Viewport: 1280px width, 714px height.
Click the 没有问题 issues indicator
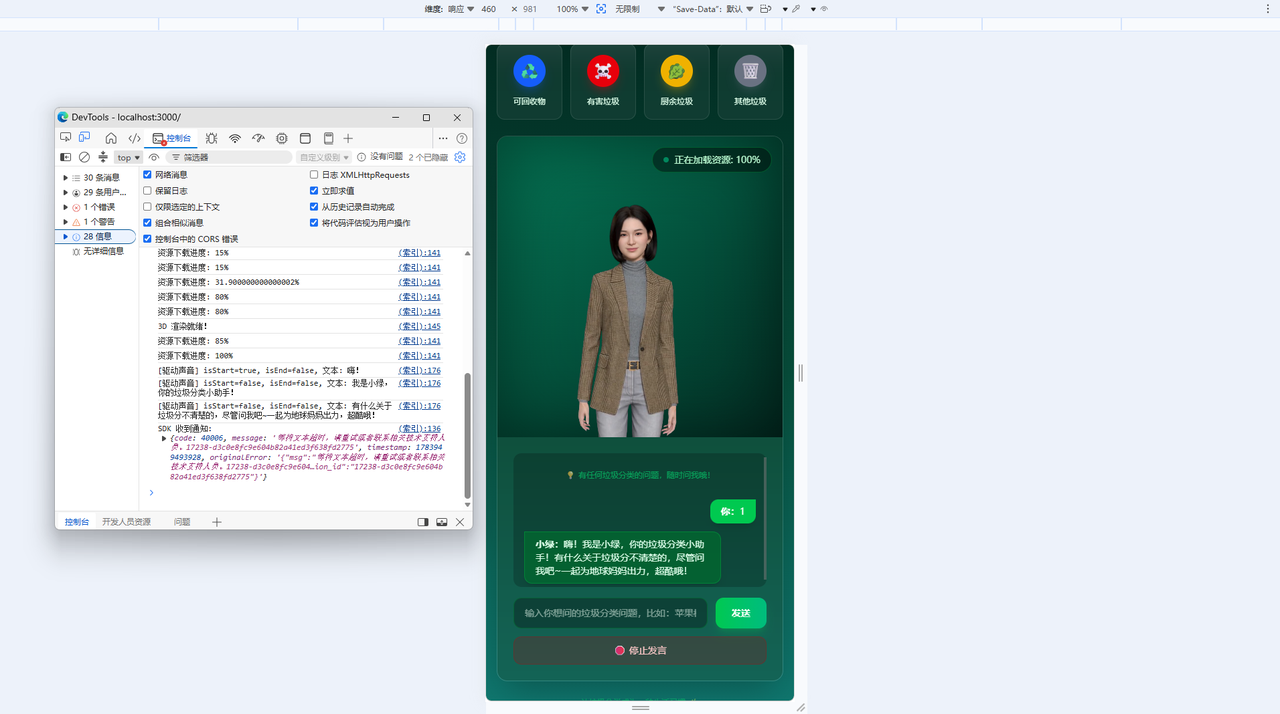380,157
